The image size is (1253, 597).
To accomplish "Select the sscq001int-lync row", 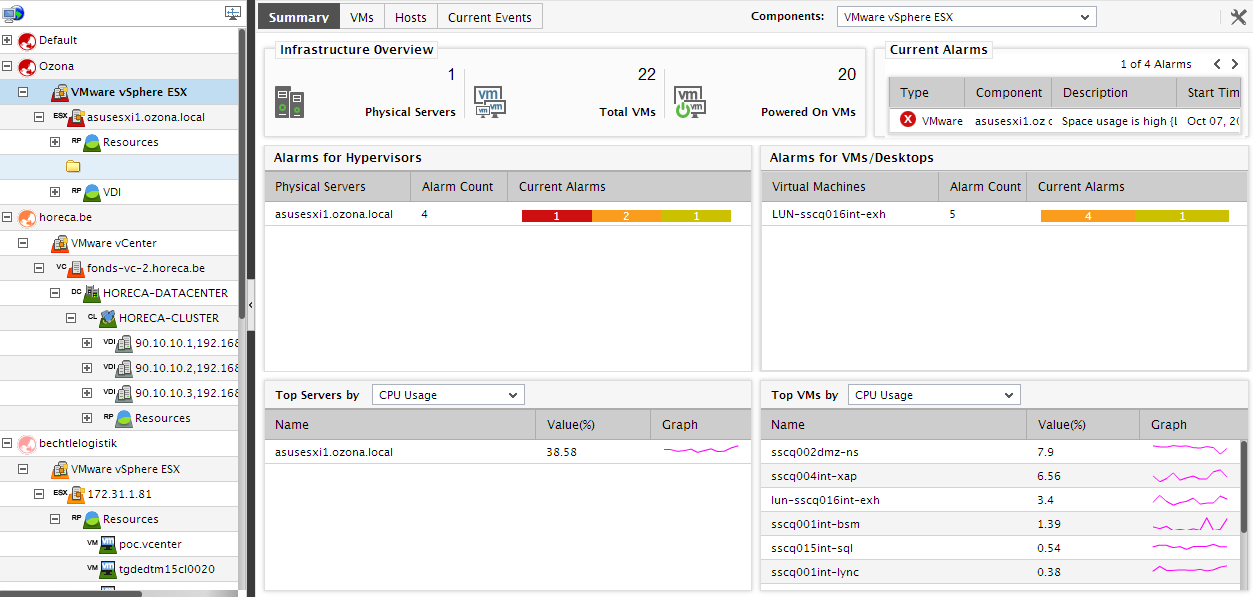I will pyautogui.click(x=1000, y=572).
